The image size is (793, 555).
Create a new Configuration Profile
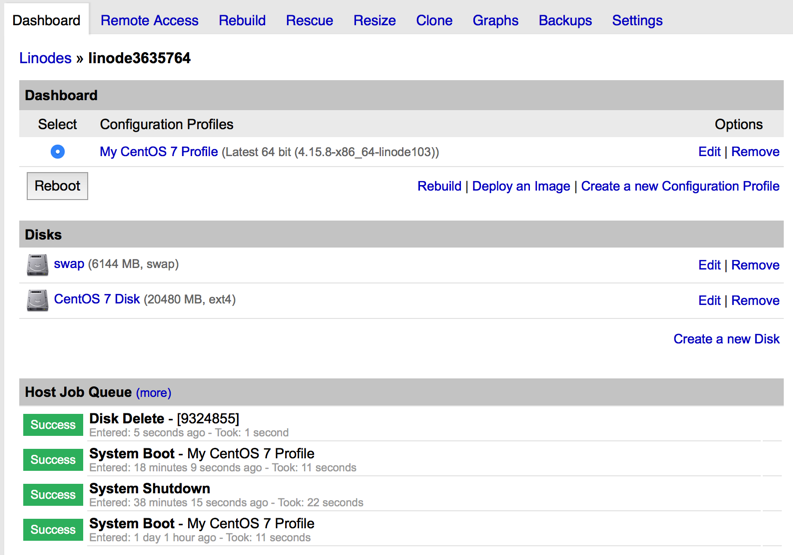(680, 186)
